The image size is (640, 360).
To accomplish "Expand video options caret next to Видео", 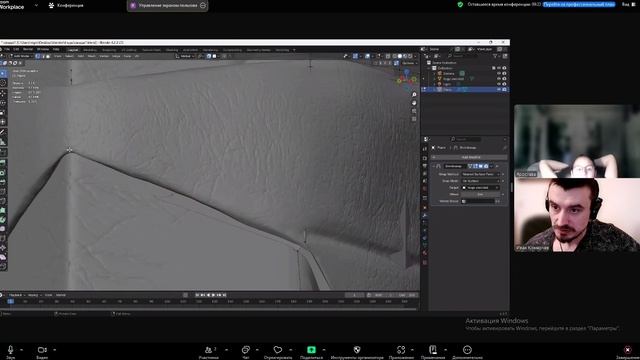I will [x=54, y=350].
